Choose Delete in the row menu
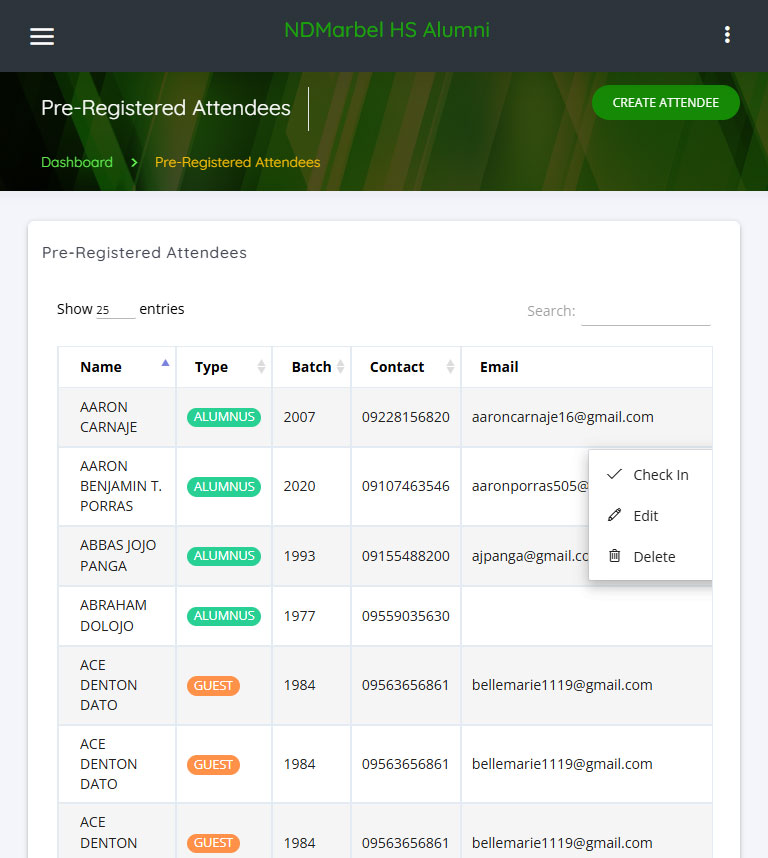This screenshot has width=768, height=858. pos(654,557)
